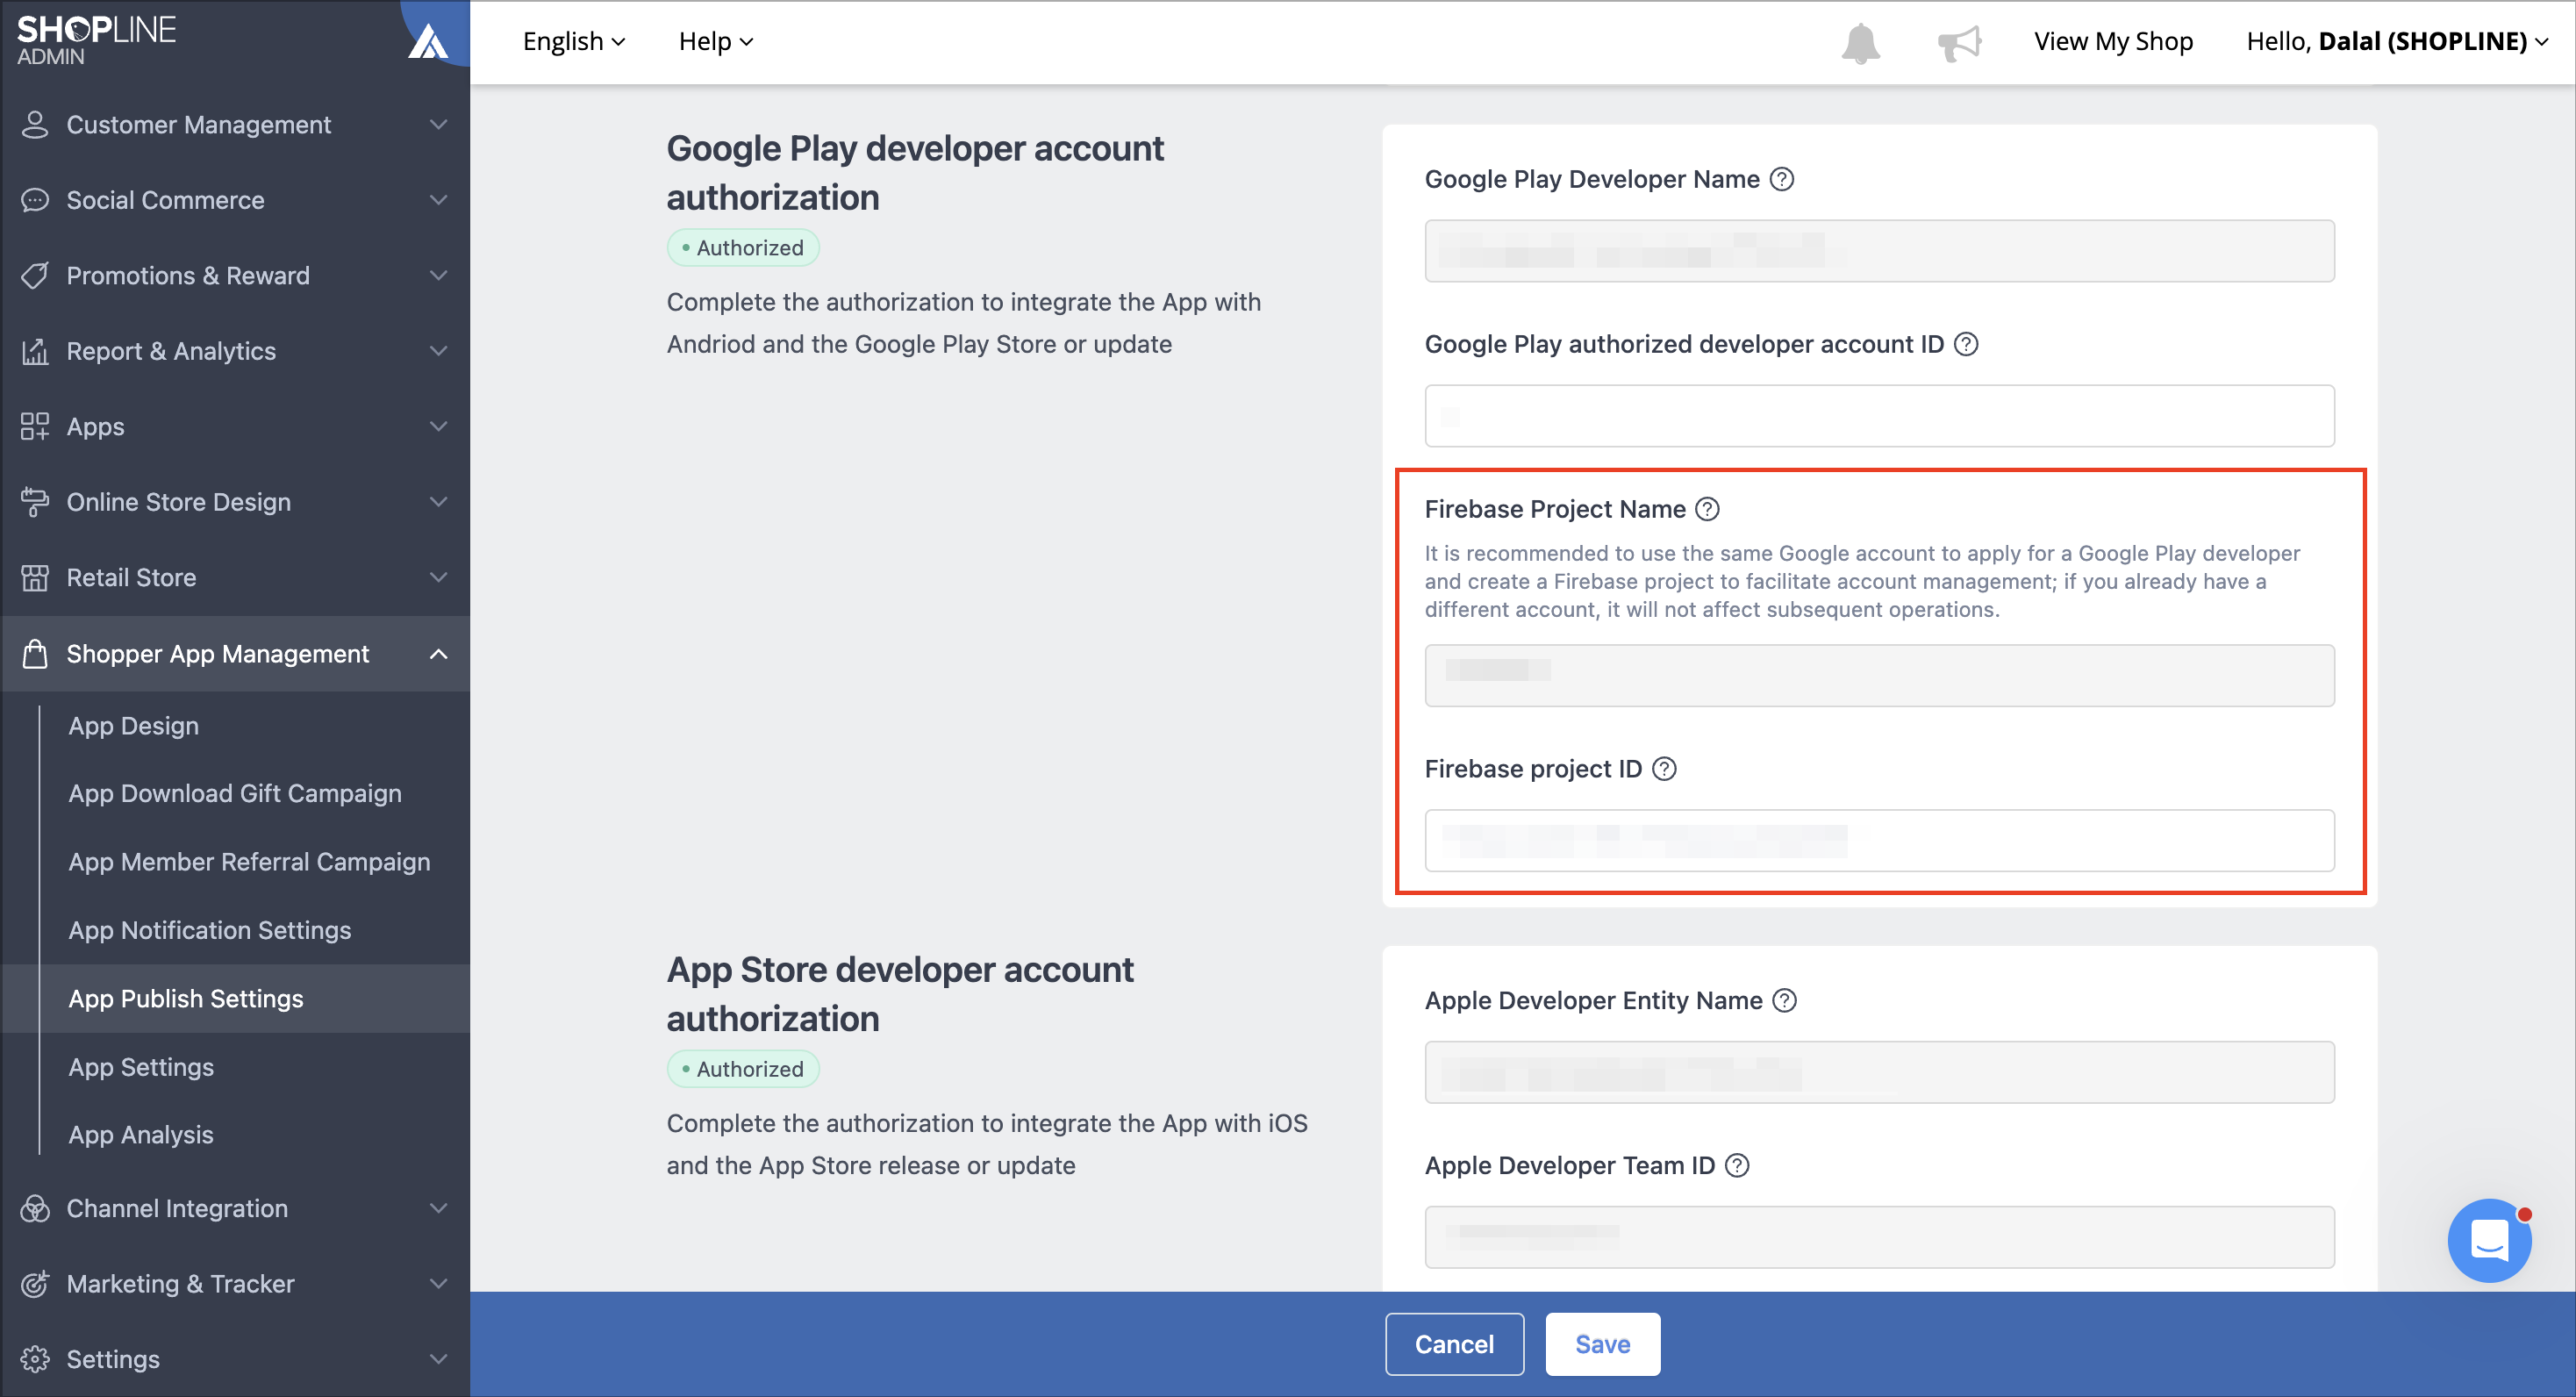Open the Help dropdown menu
Screen dimensions: 2576x1397
716,41
